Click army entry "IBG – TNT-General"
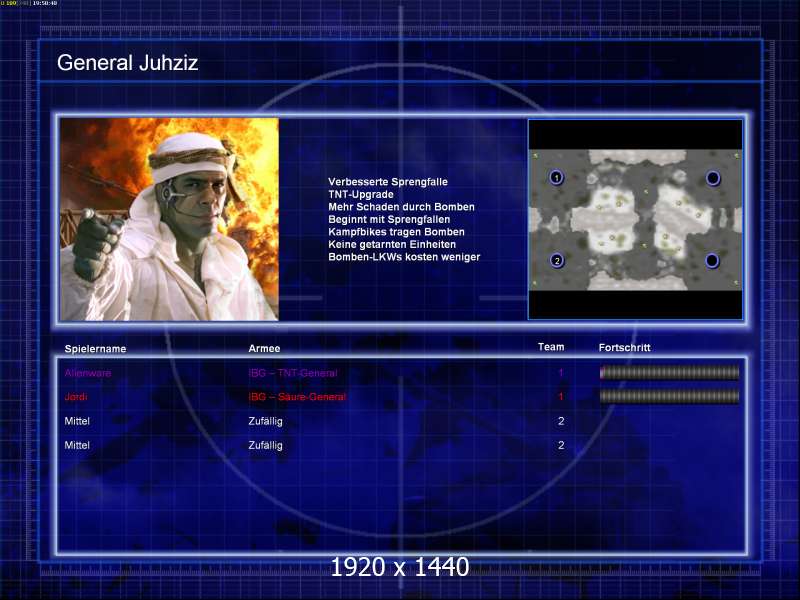Viewport: 800px width, 600px height. (293, 373)
